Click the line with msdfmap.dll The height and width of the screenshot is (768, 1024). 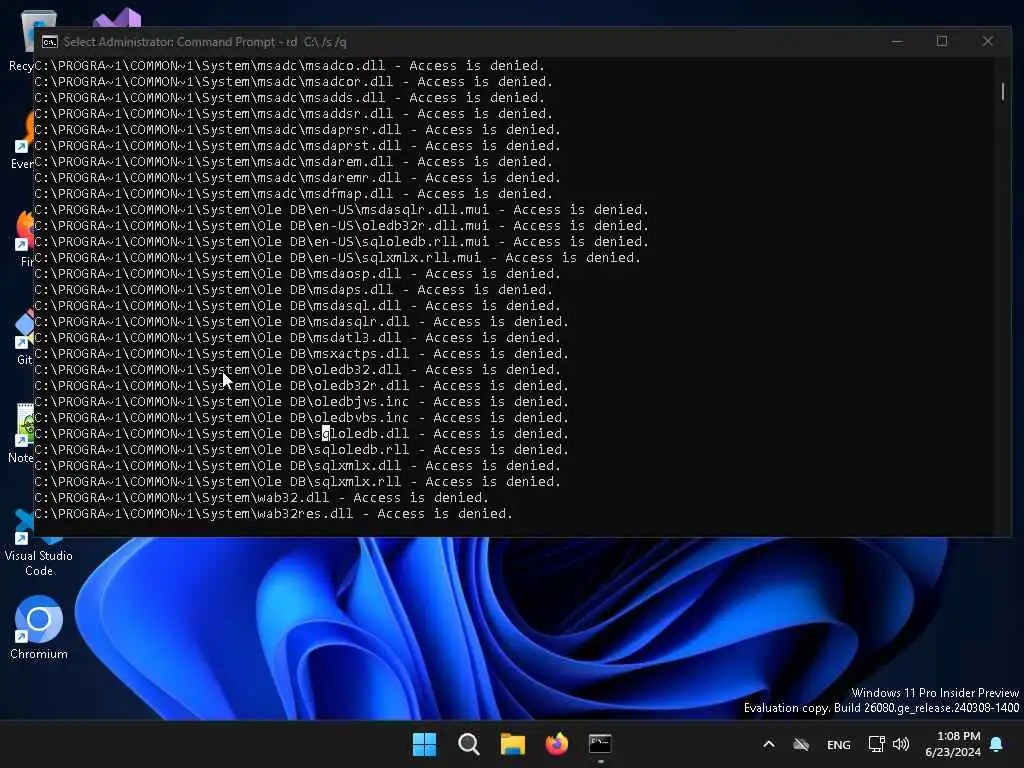293,193
